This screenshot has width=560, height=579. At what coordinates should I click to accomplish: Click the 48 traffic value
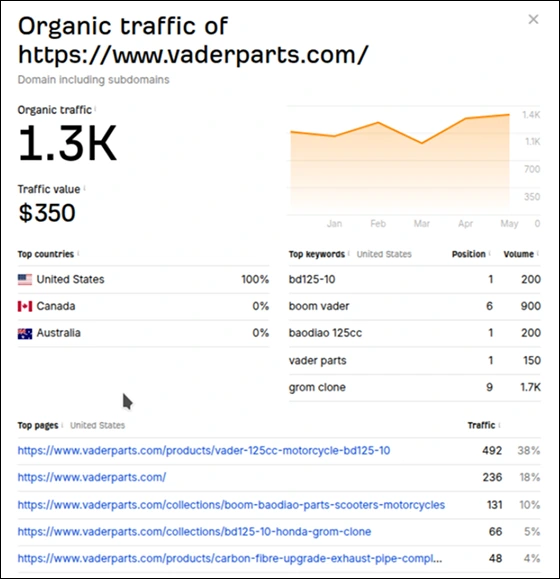(495, 558)
